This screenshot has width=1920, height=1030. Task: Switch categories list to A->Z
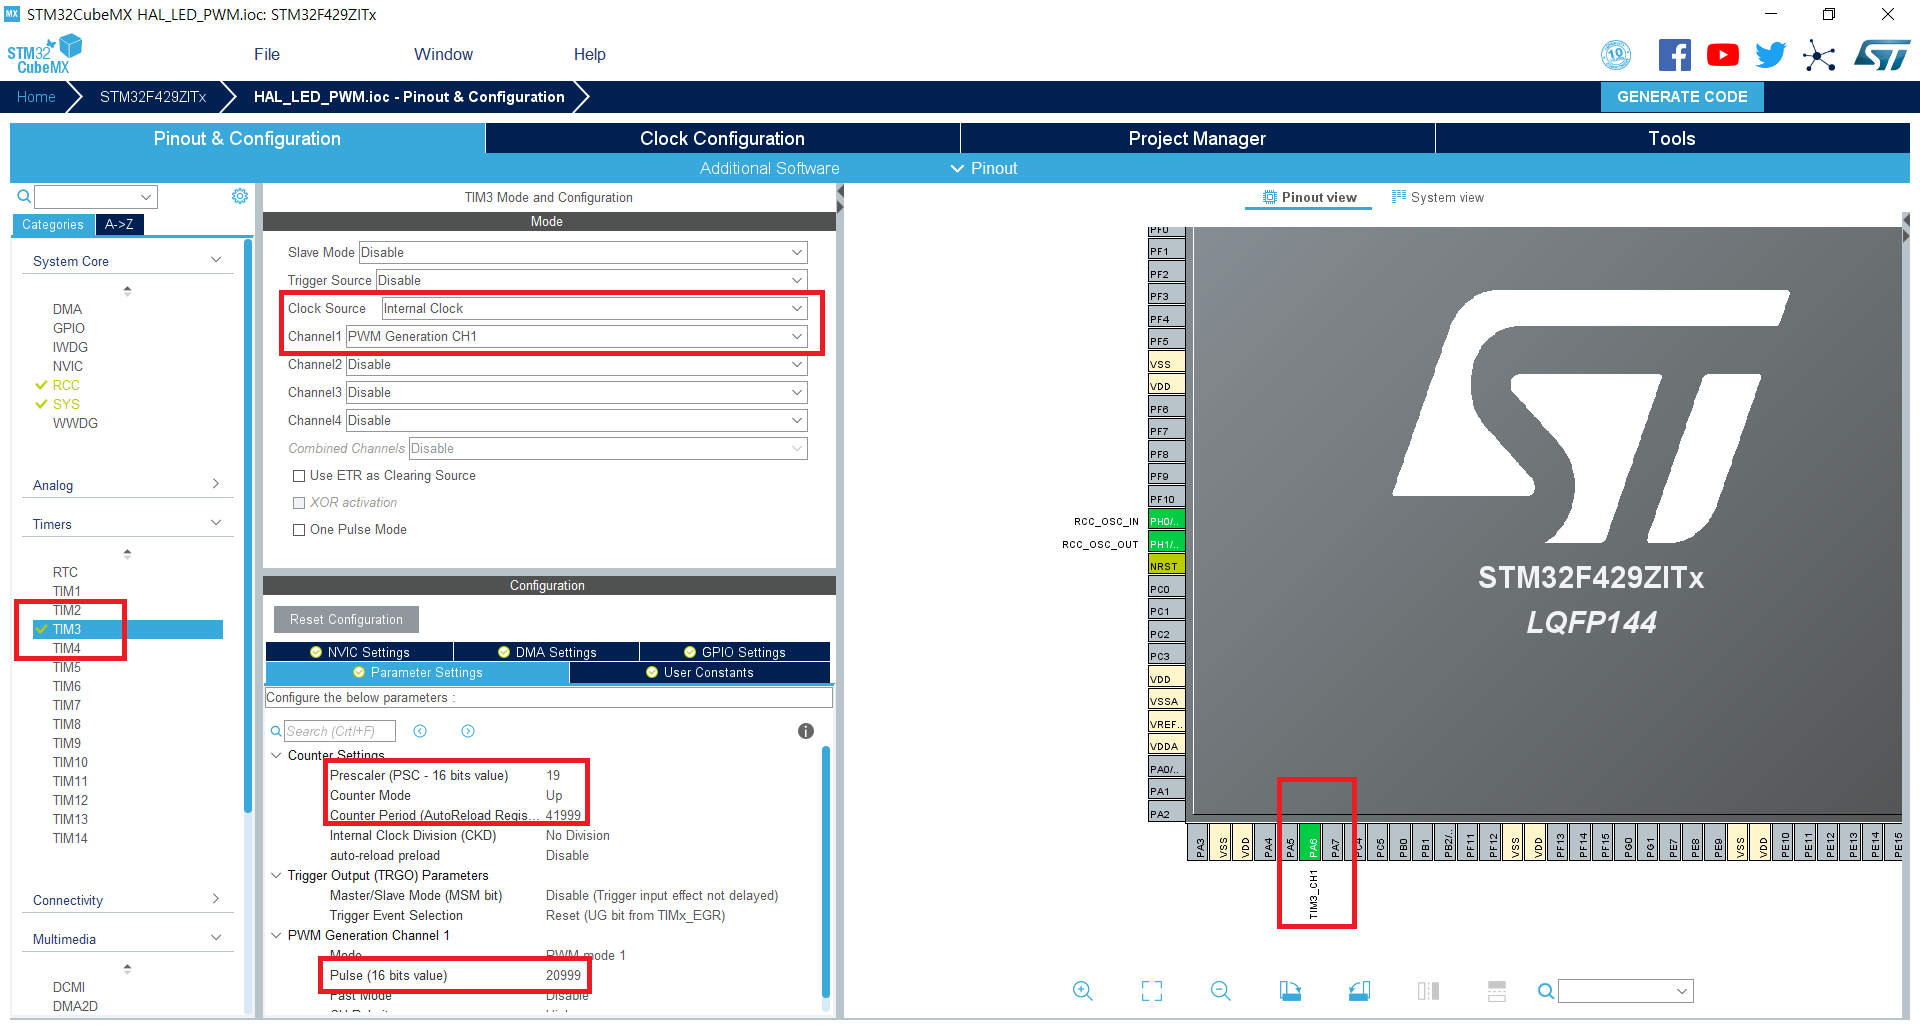click(x=120, y=224)
